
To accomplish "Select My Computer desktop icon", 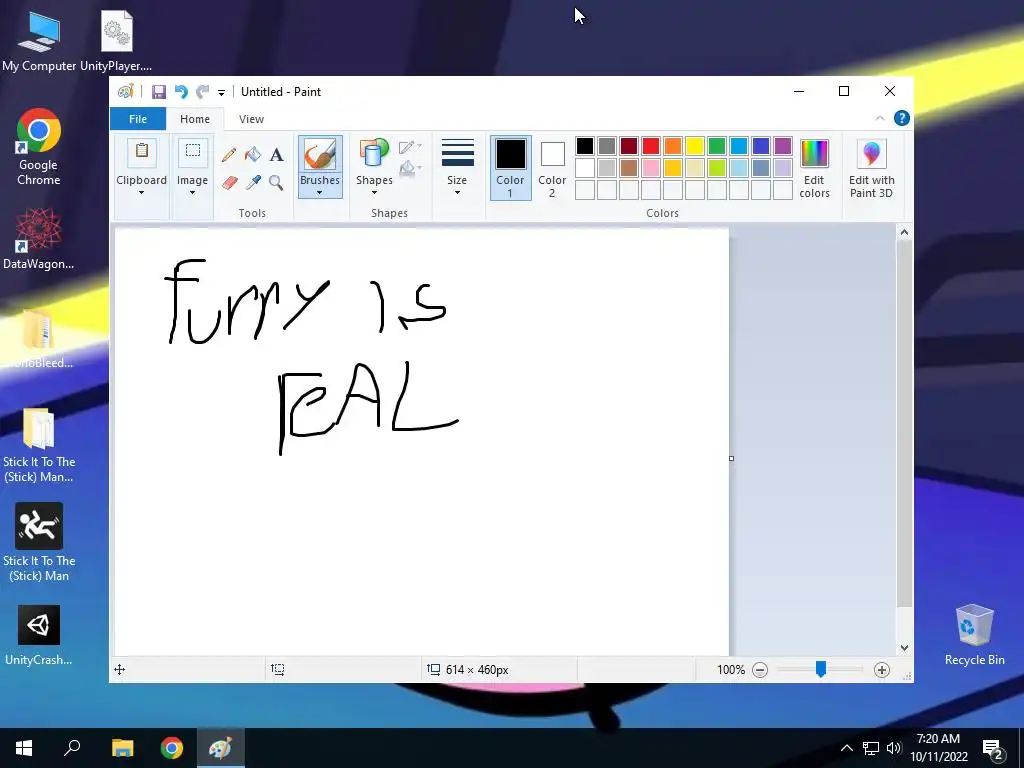I will 39,40.
